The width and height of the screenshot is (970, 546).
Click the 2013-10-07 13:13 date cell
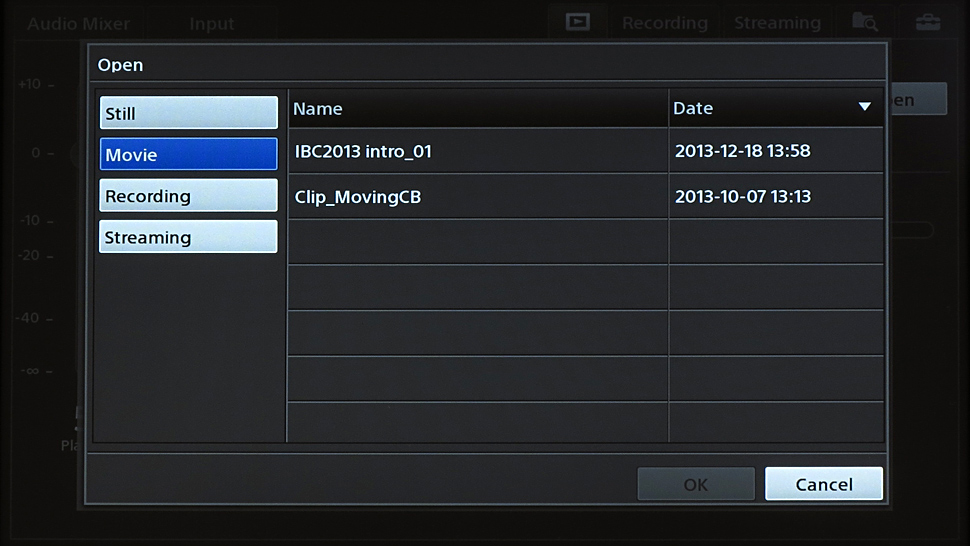pyautogui.click(x=775, y=197)
